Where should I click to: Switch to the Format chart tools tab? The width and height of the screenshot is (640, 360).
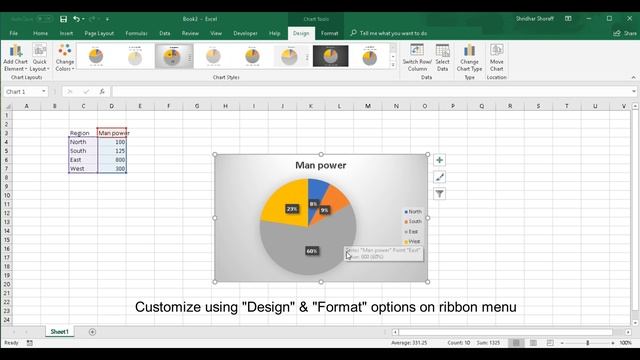click(x=329, y=33)
